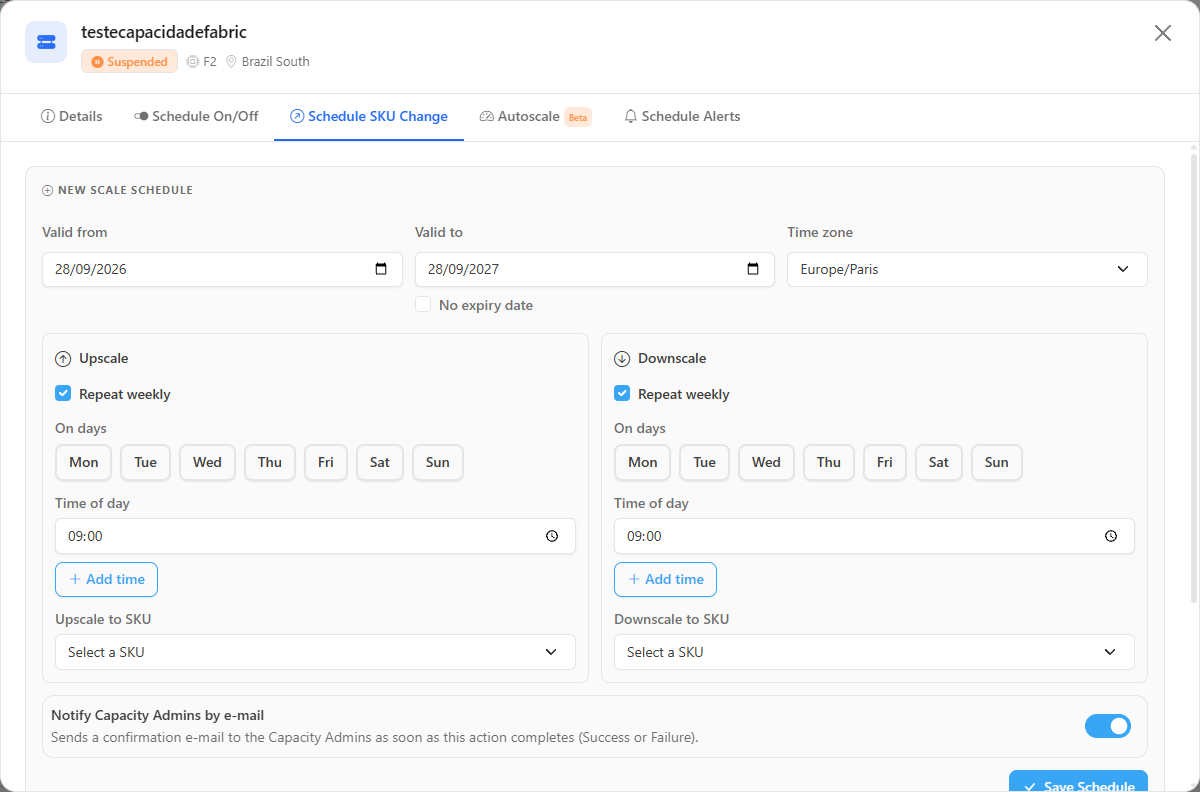Click the Schedule SKU Change arrow icon
The width and height of the screenshot is (1200, 792).
click(x=297, y=116)
